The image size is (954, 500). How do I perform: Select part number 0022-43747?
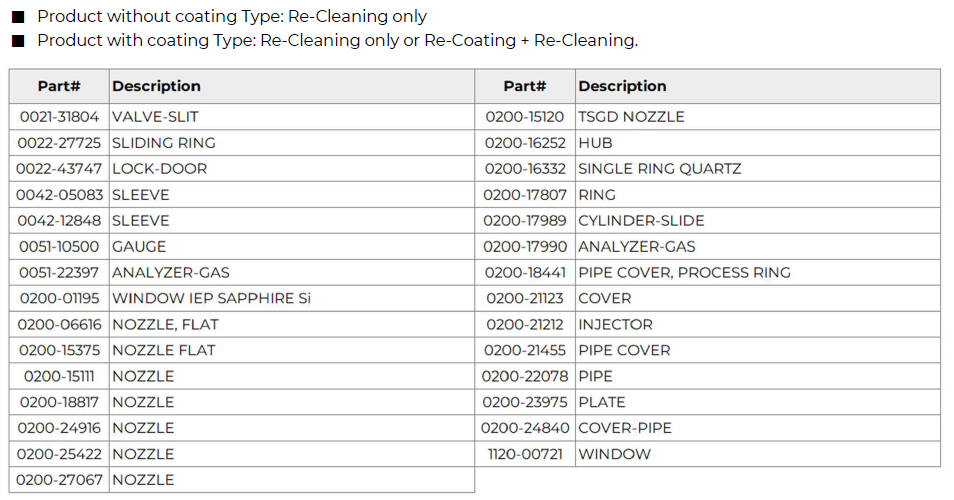(59, 168)
